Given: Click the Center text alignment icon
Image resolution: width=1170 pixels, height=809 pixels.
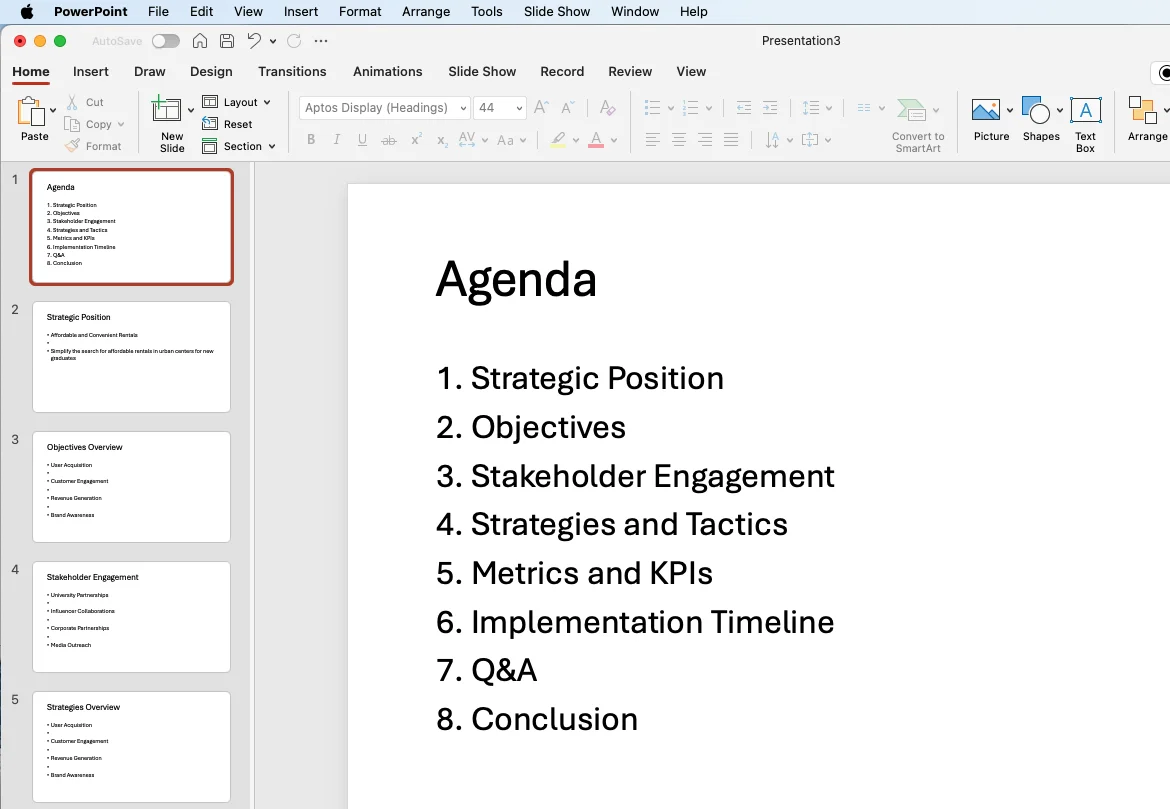Looking at the screenshot, I should coord(678,140).
